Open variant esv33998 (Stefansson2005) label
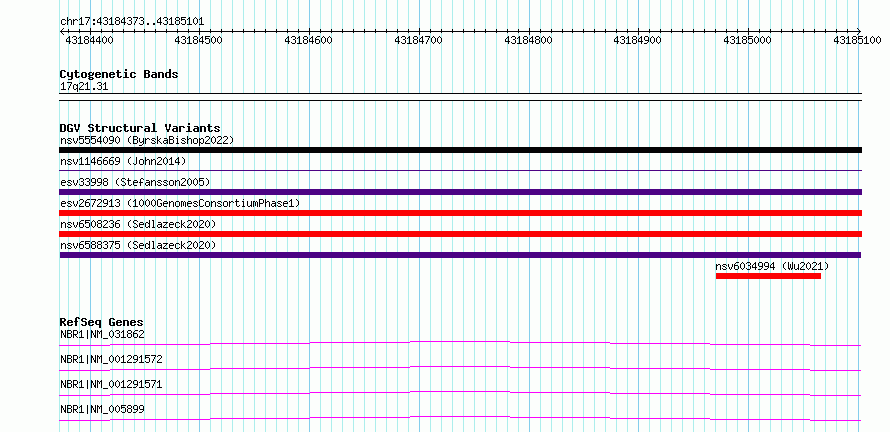 point(135,182)
